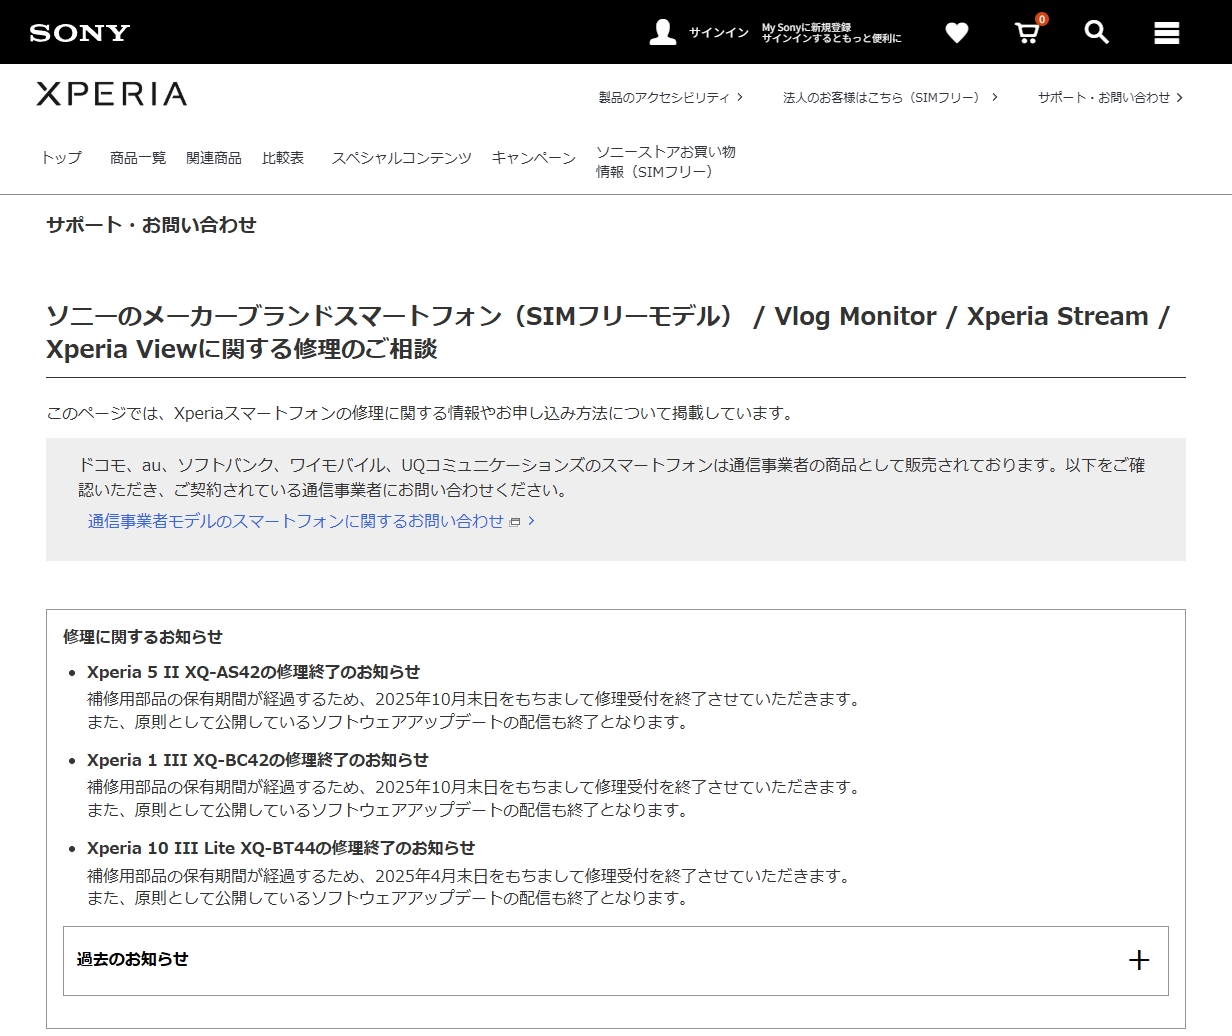Select the トップ navigation item
Image resolution: width=1232 pixels, height=1036 pixels.
[61, 158]
